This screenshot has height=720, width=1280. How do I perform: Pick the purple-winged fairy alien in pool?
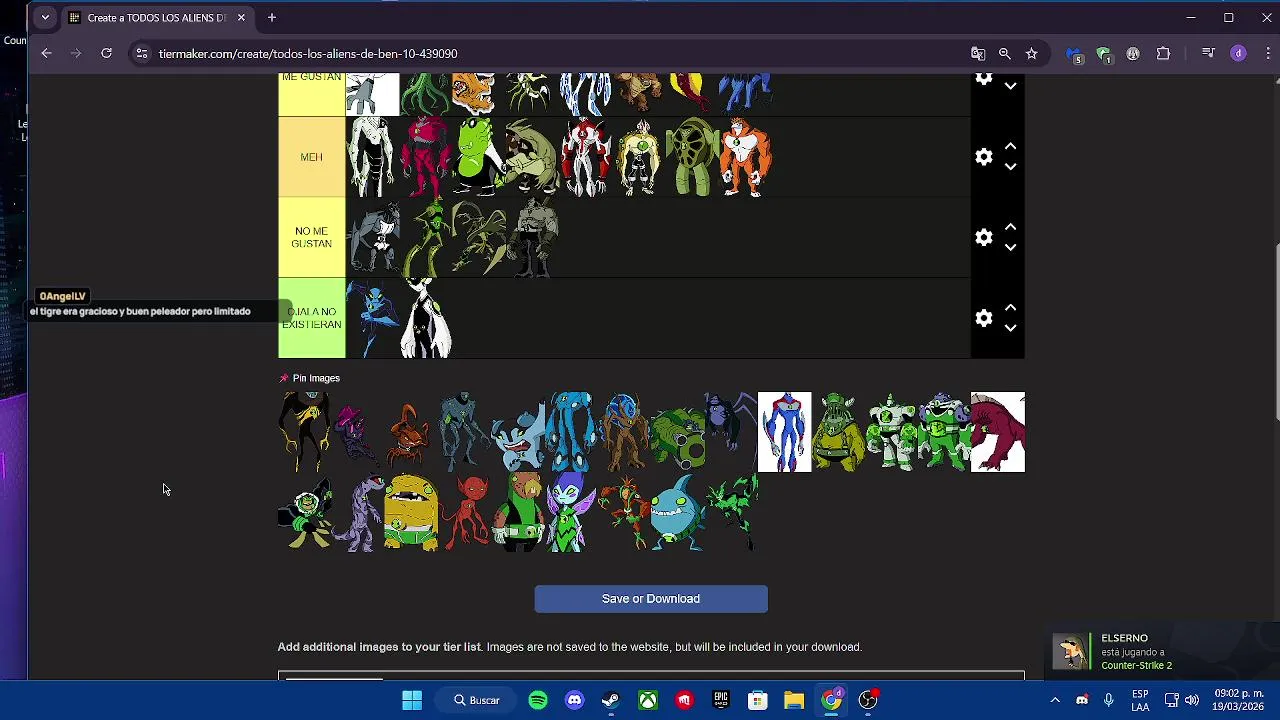(x=571, y=513)
